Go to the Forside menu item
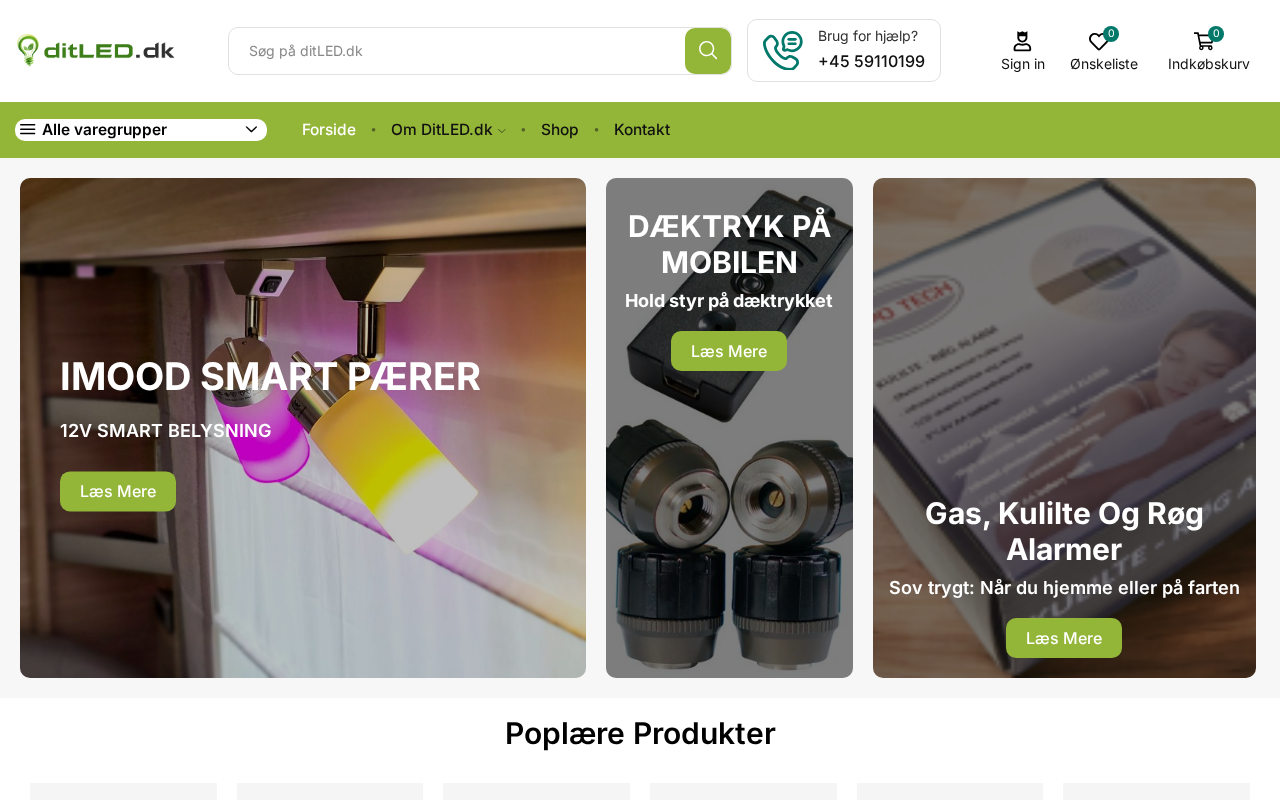Viewport: 1280px width, 800px height. [329, 130]
